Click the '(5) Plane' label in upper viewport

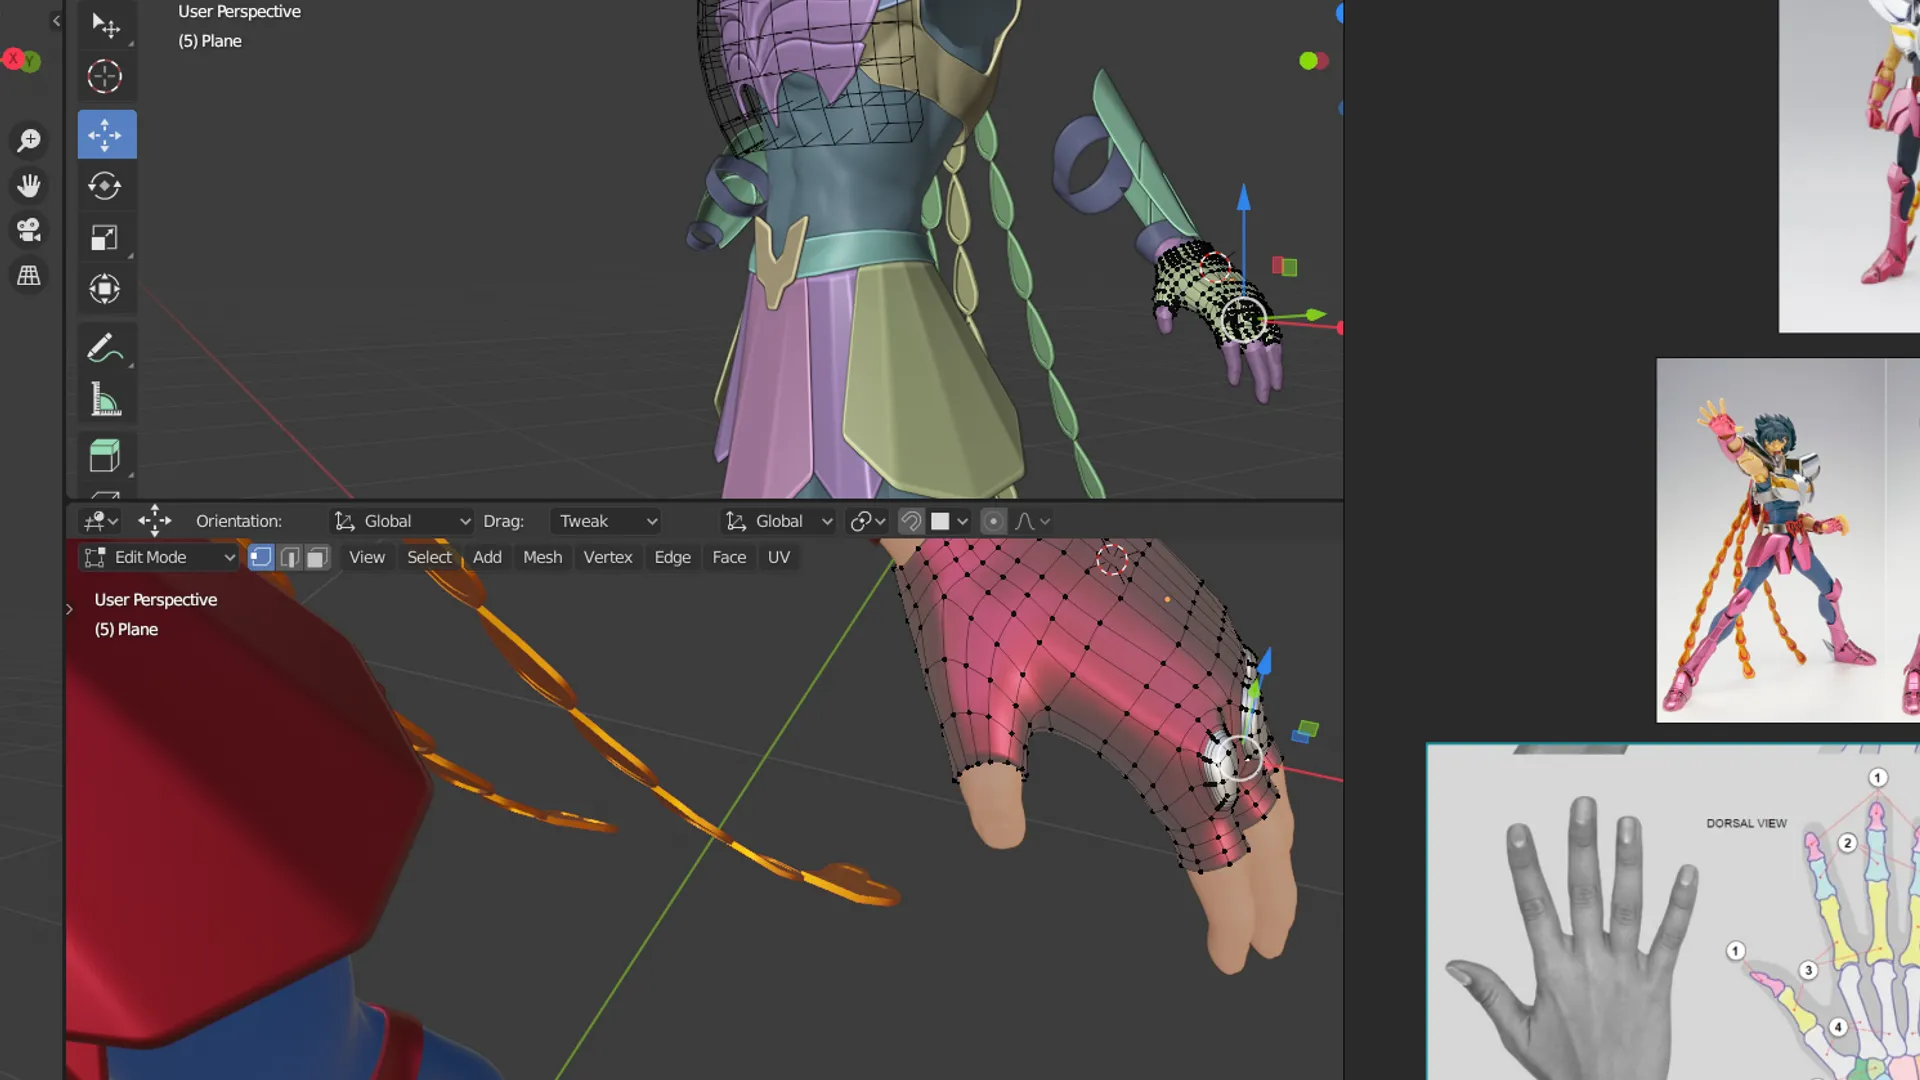tap(210, 41)
